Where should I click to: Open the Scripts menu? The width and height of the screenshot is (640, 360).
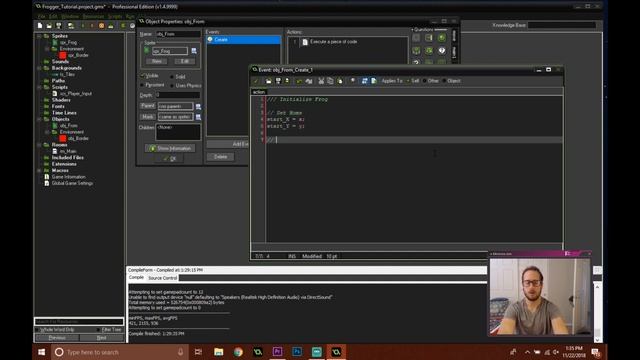click(115, 16)
